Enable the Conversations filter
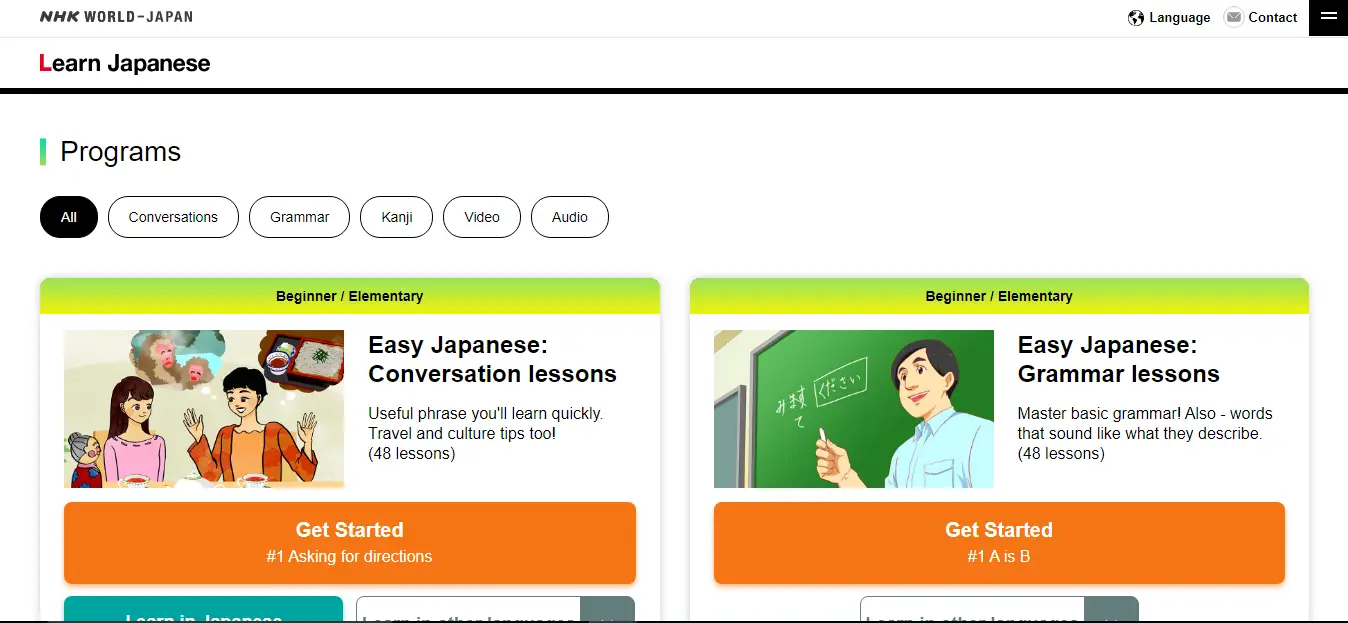The image size is (1348, 623). pos(173,217)
